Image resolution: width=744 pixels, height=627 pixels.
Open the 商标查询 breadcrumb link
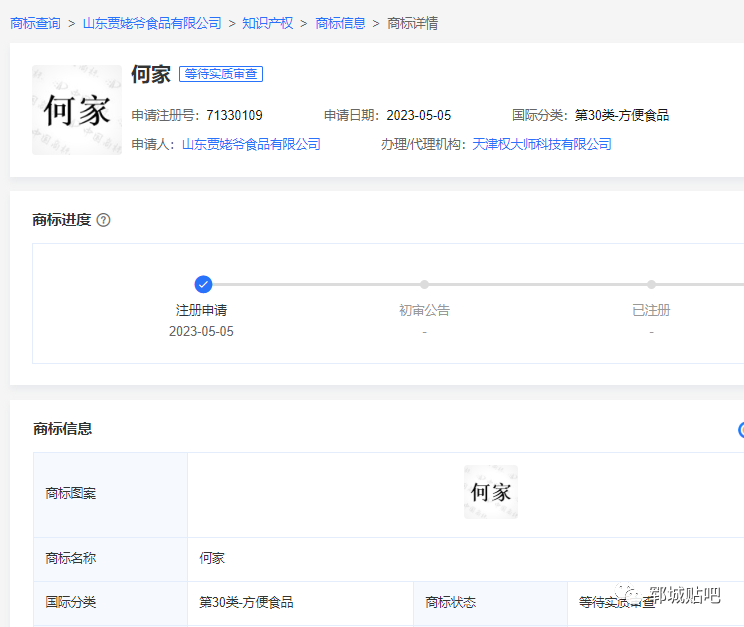(x=36, y=23)
